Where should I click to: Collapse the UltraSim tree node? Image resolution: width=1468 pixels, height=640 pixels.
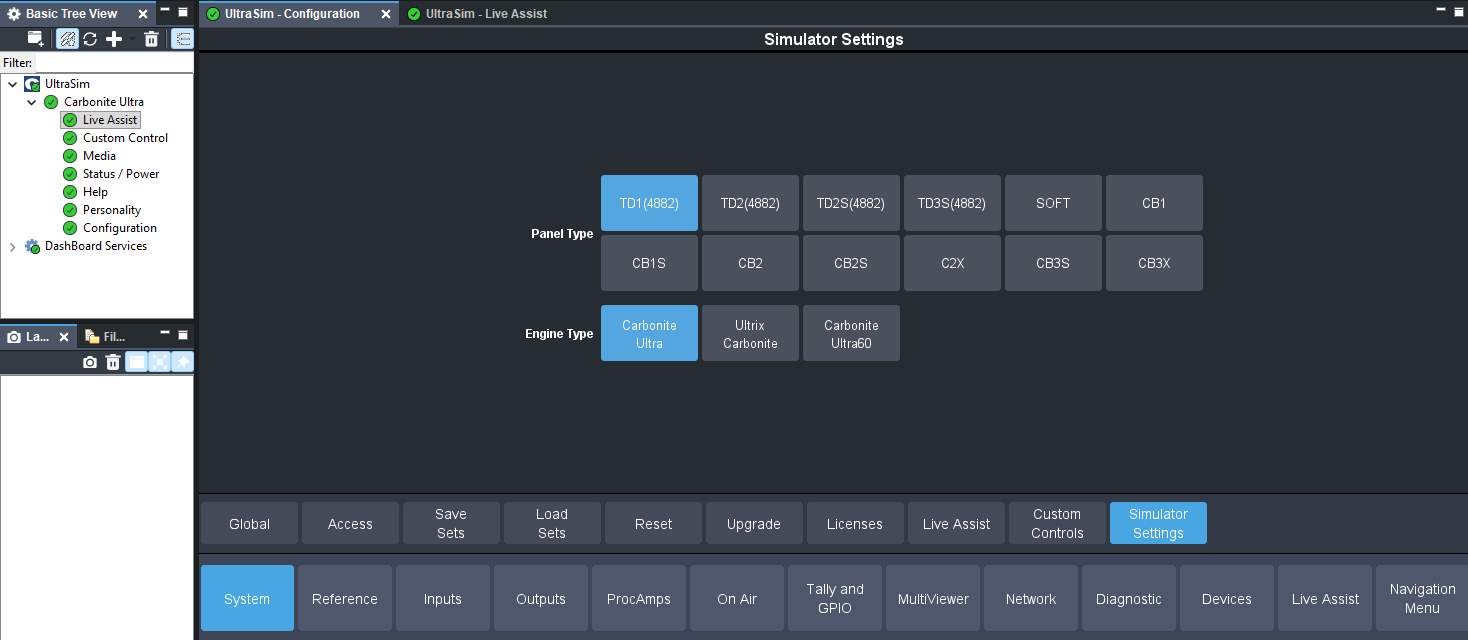coord(12,84)
